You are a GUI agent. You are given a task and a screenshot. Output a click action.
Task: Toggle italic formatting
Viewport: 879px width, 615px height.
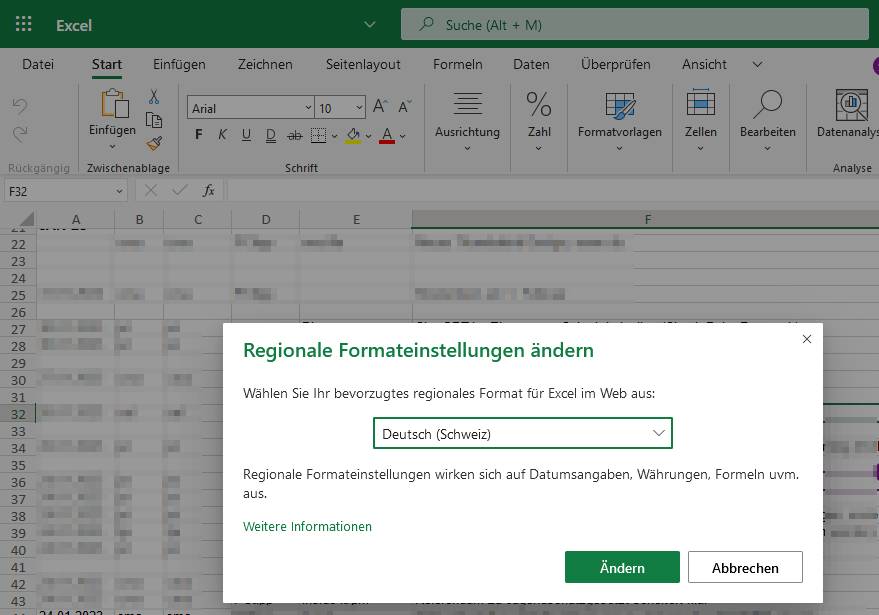pyautogui.click(x=222, y=135)
